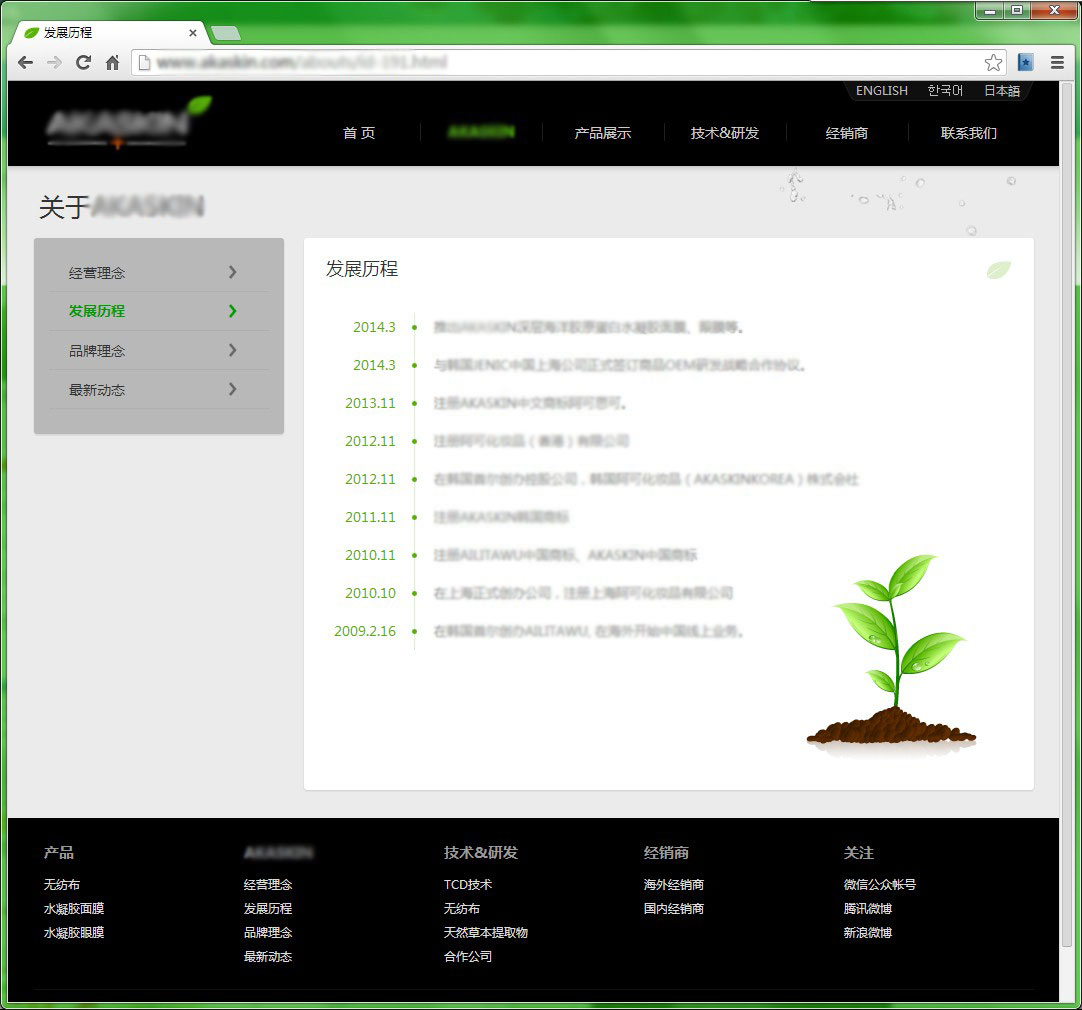
Task: Select 发展历程 in the left sidebar
Action: [x=97, y=311]
